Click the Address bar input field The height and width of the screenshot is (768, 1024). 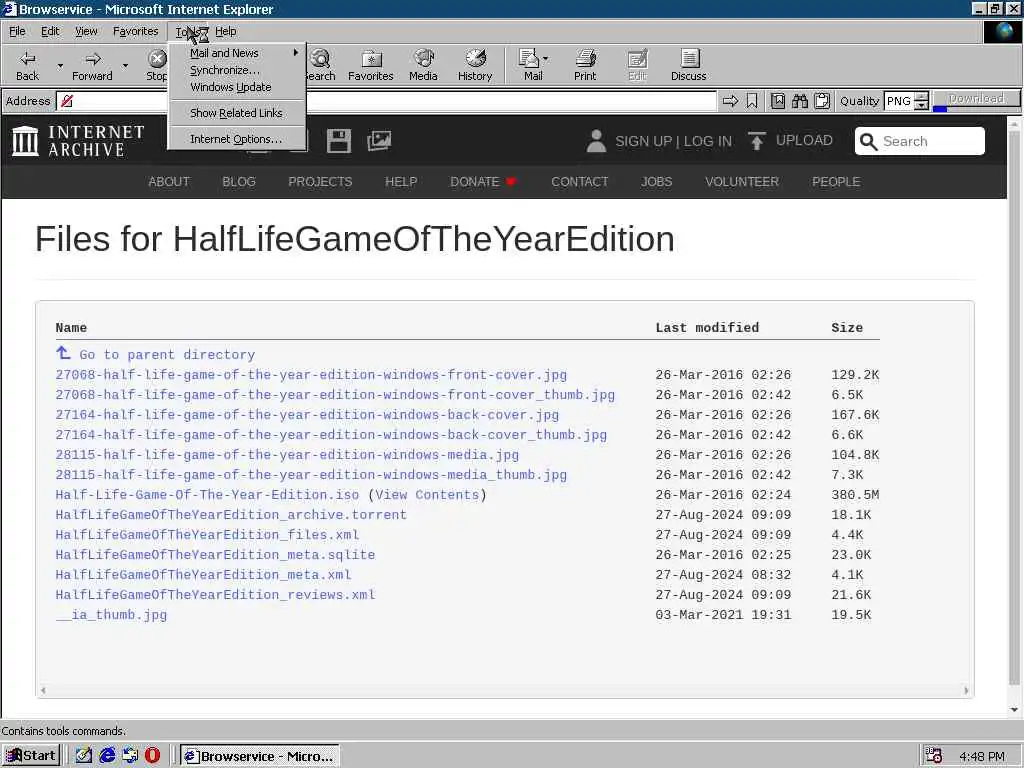386,101
